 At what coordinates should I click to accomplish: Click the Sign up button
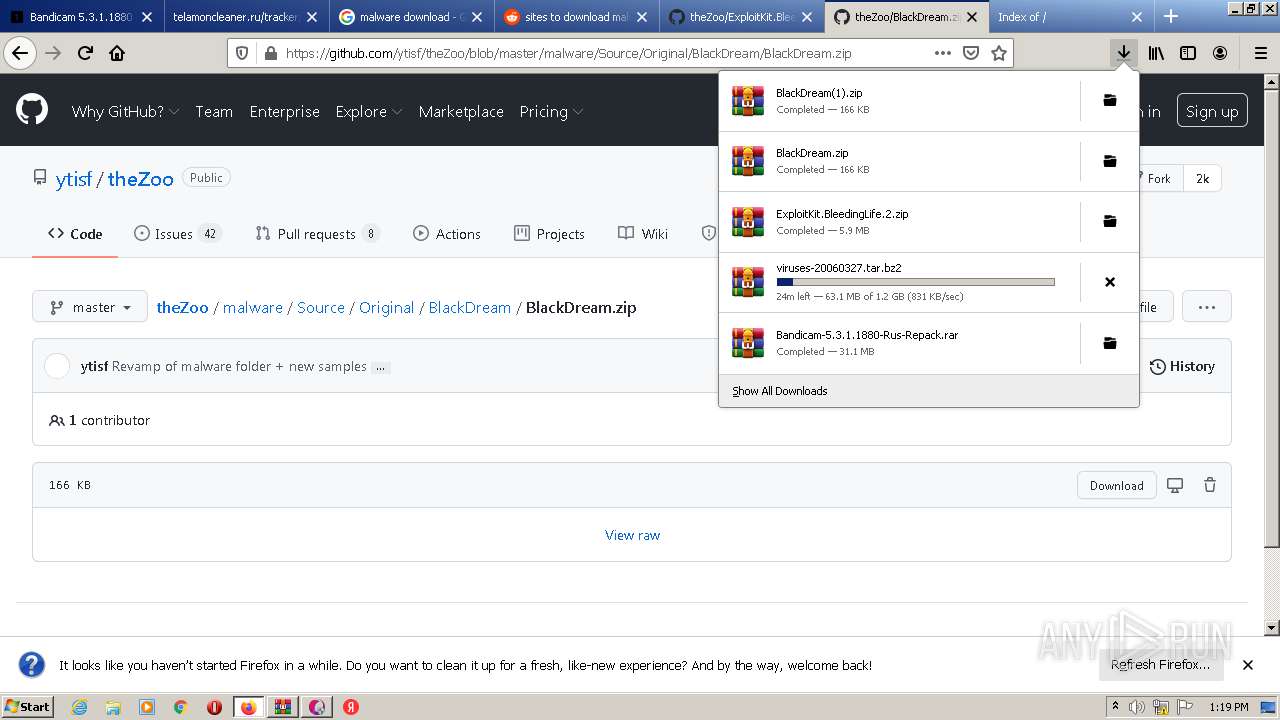1212,111
